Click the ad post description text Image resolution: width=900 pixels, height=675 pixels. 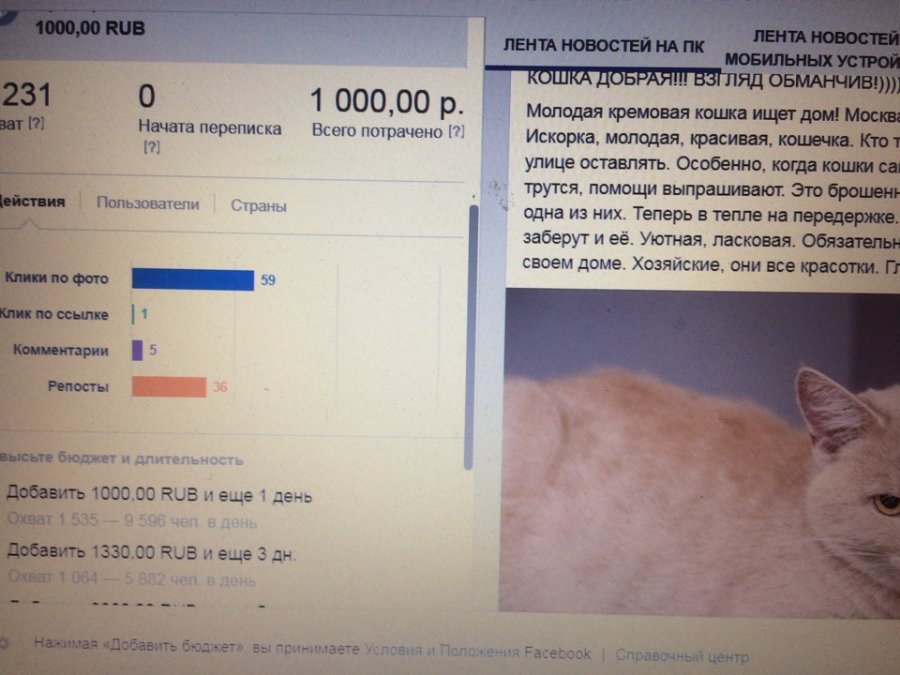(711, 188)
